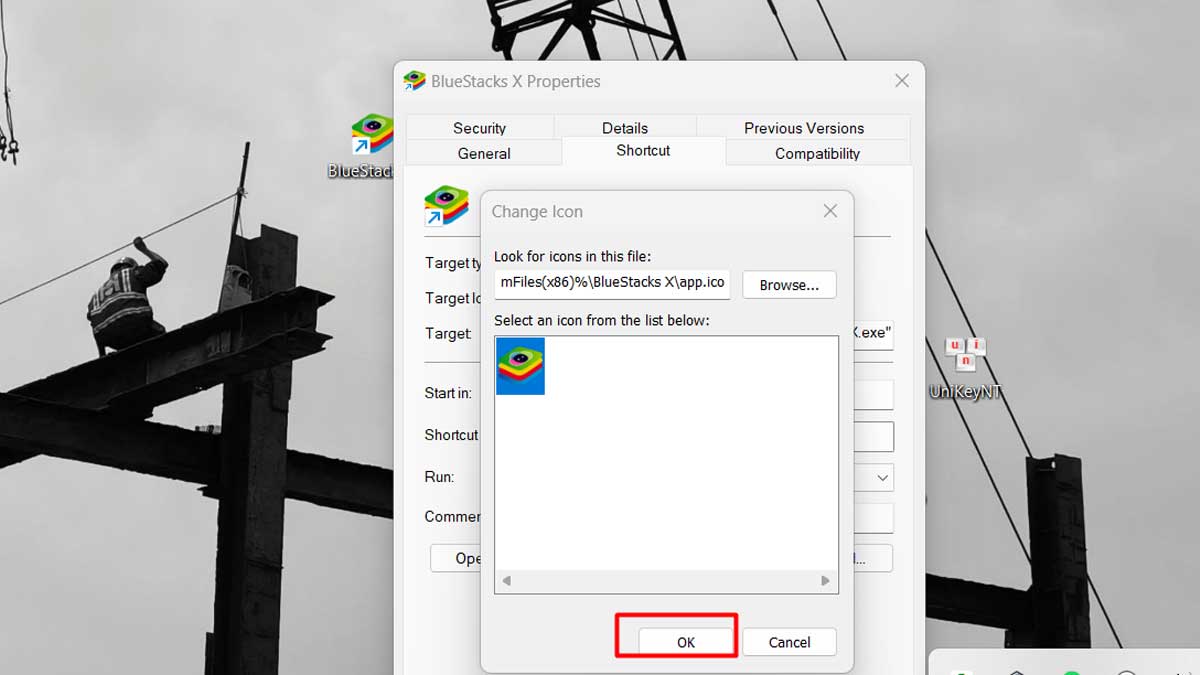
Task: Click the icon list right scroll arrow
Action: point(825,581)
